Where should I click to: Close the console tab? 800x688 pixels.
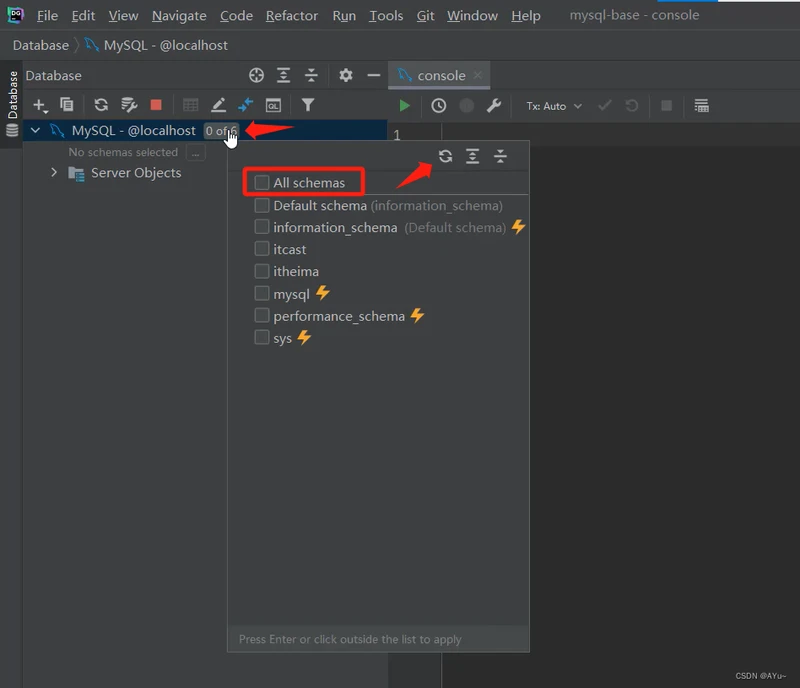pyautogui.click(x=478, y=76)
